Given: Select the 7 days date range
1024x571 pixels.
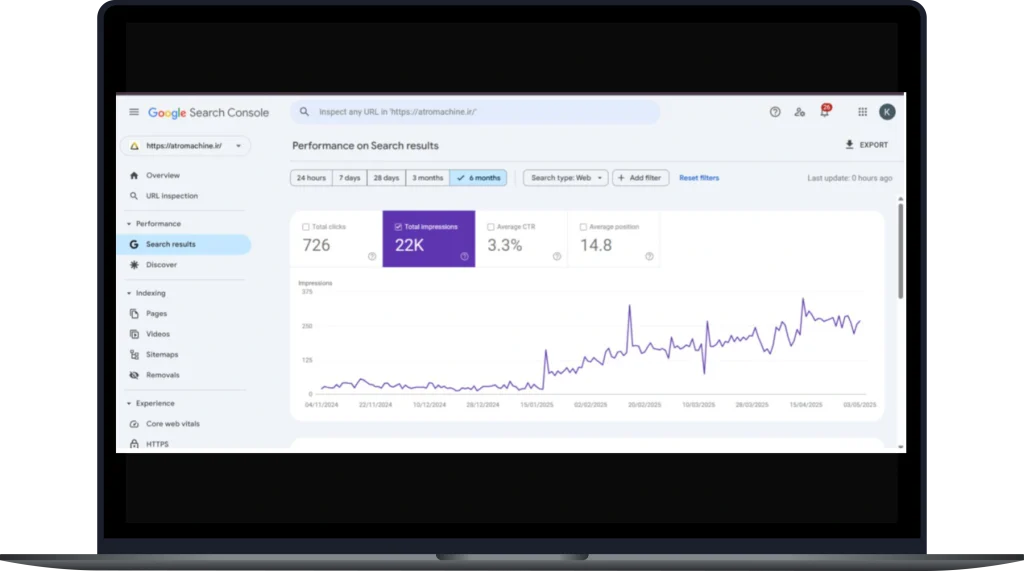Looking at the screenshot, I should [349, 178].
